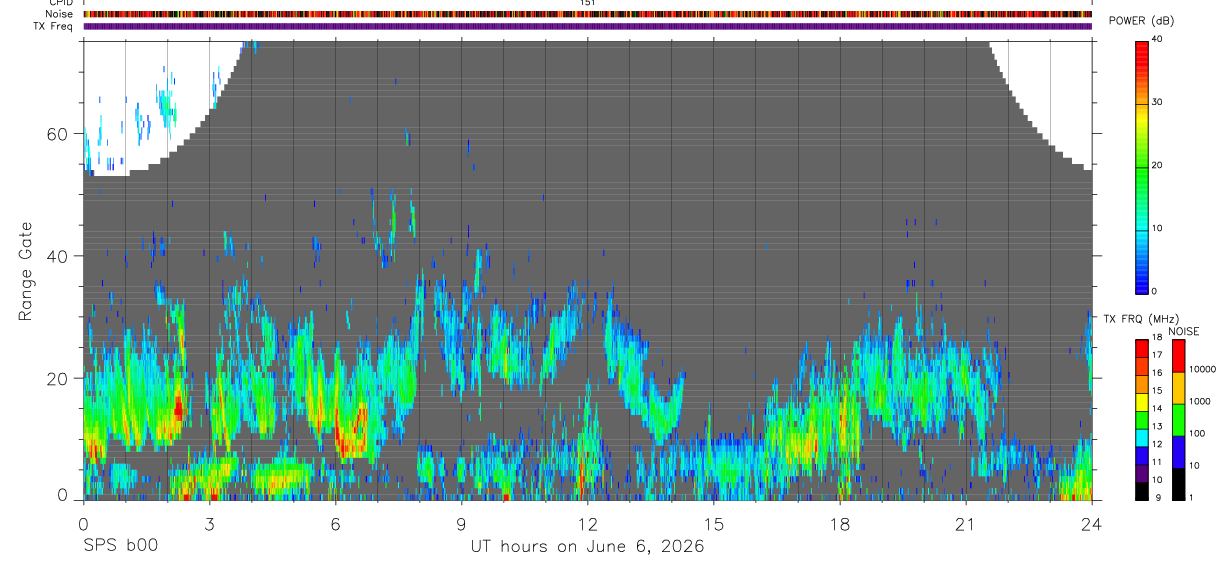1228x567 pixels.
Task: Click the UT hours on June 6, 2026 title
Action: (587, 547)
